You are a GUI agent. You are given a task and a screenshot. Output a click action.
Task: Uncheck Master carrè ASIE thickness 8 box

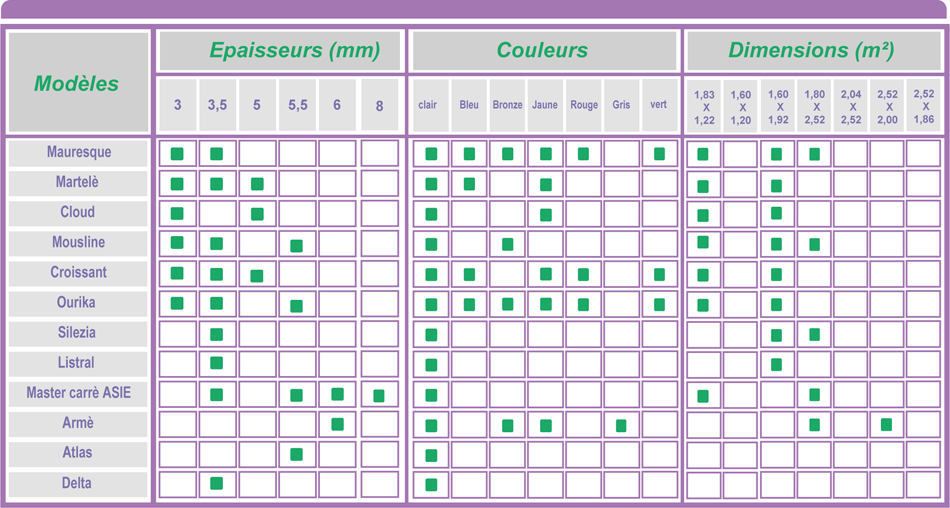379,395
